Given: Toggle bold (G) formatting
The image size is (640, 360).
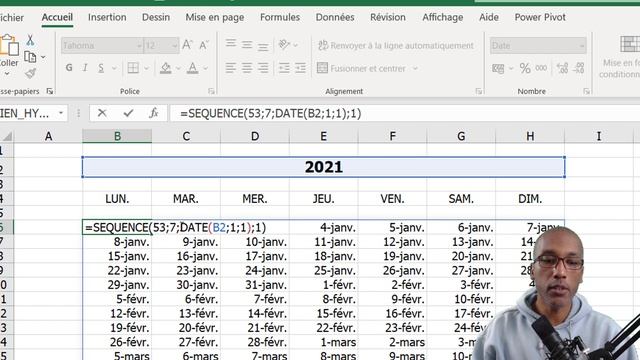Looking at the screenshot, I should [69, 68].
